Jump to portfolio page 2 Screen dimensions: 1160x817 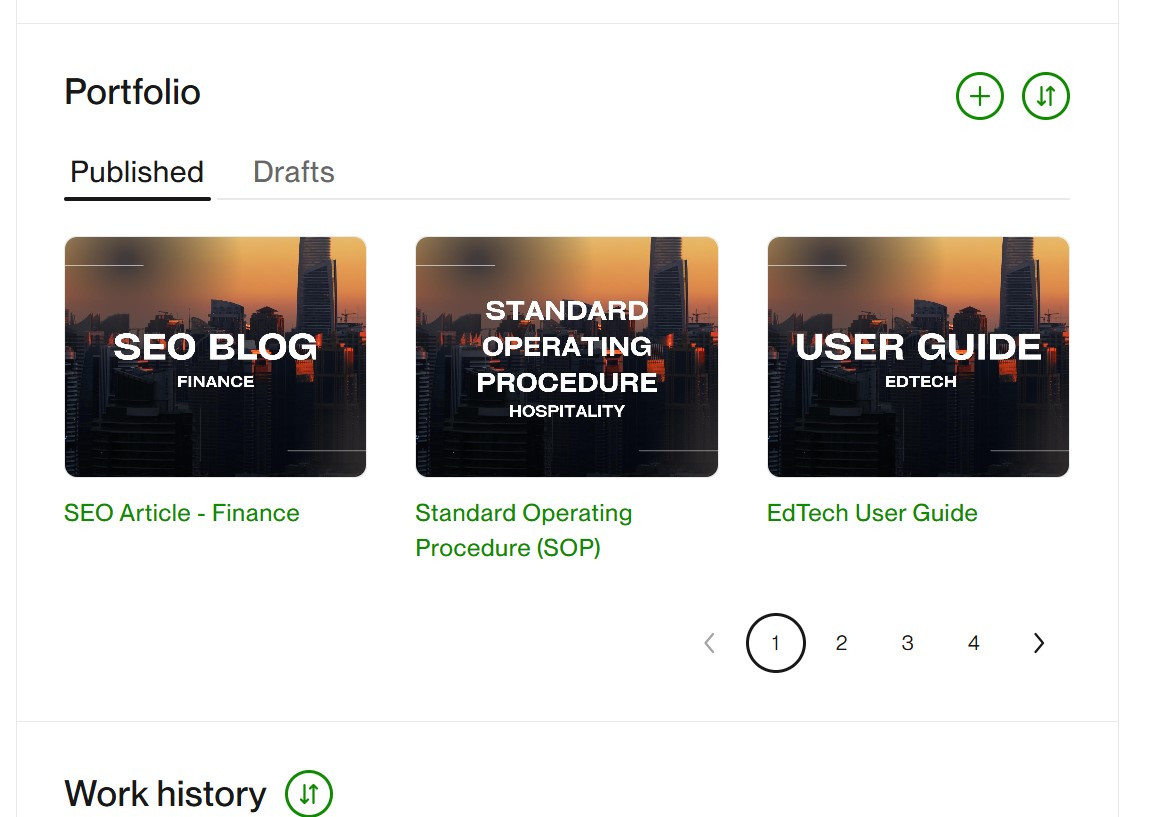[841, 643]
